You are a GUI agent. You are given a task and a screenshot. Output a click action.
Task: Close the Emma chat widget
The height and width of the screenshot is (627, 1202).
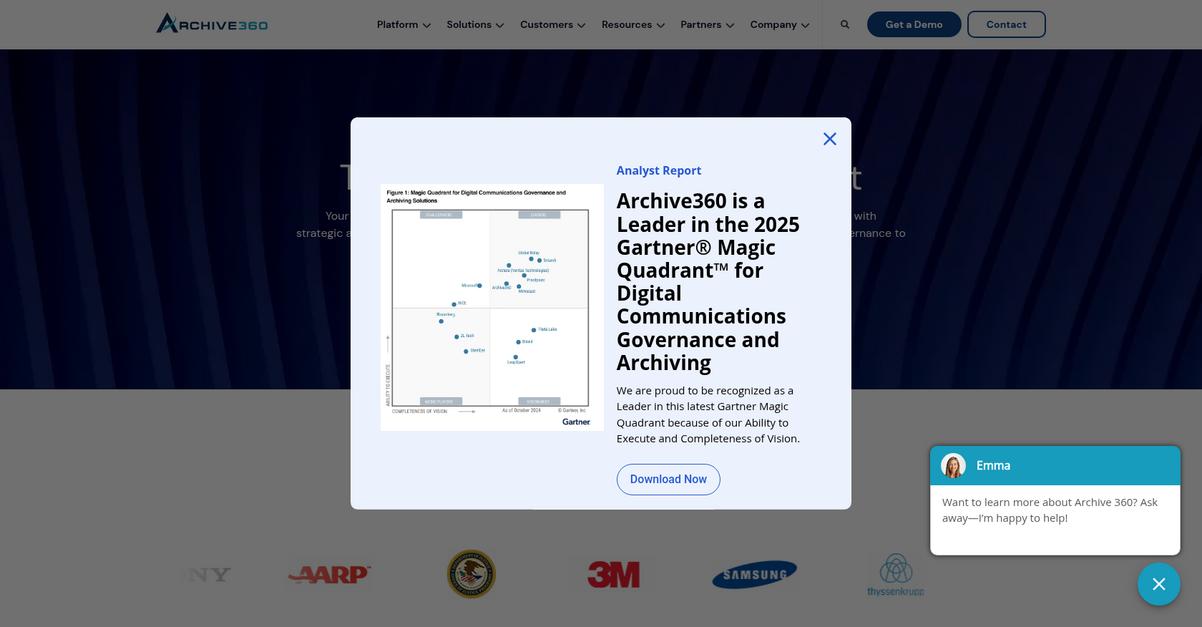point(1159,584)
